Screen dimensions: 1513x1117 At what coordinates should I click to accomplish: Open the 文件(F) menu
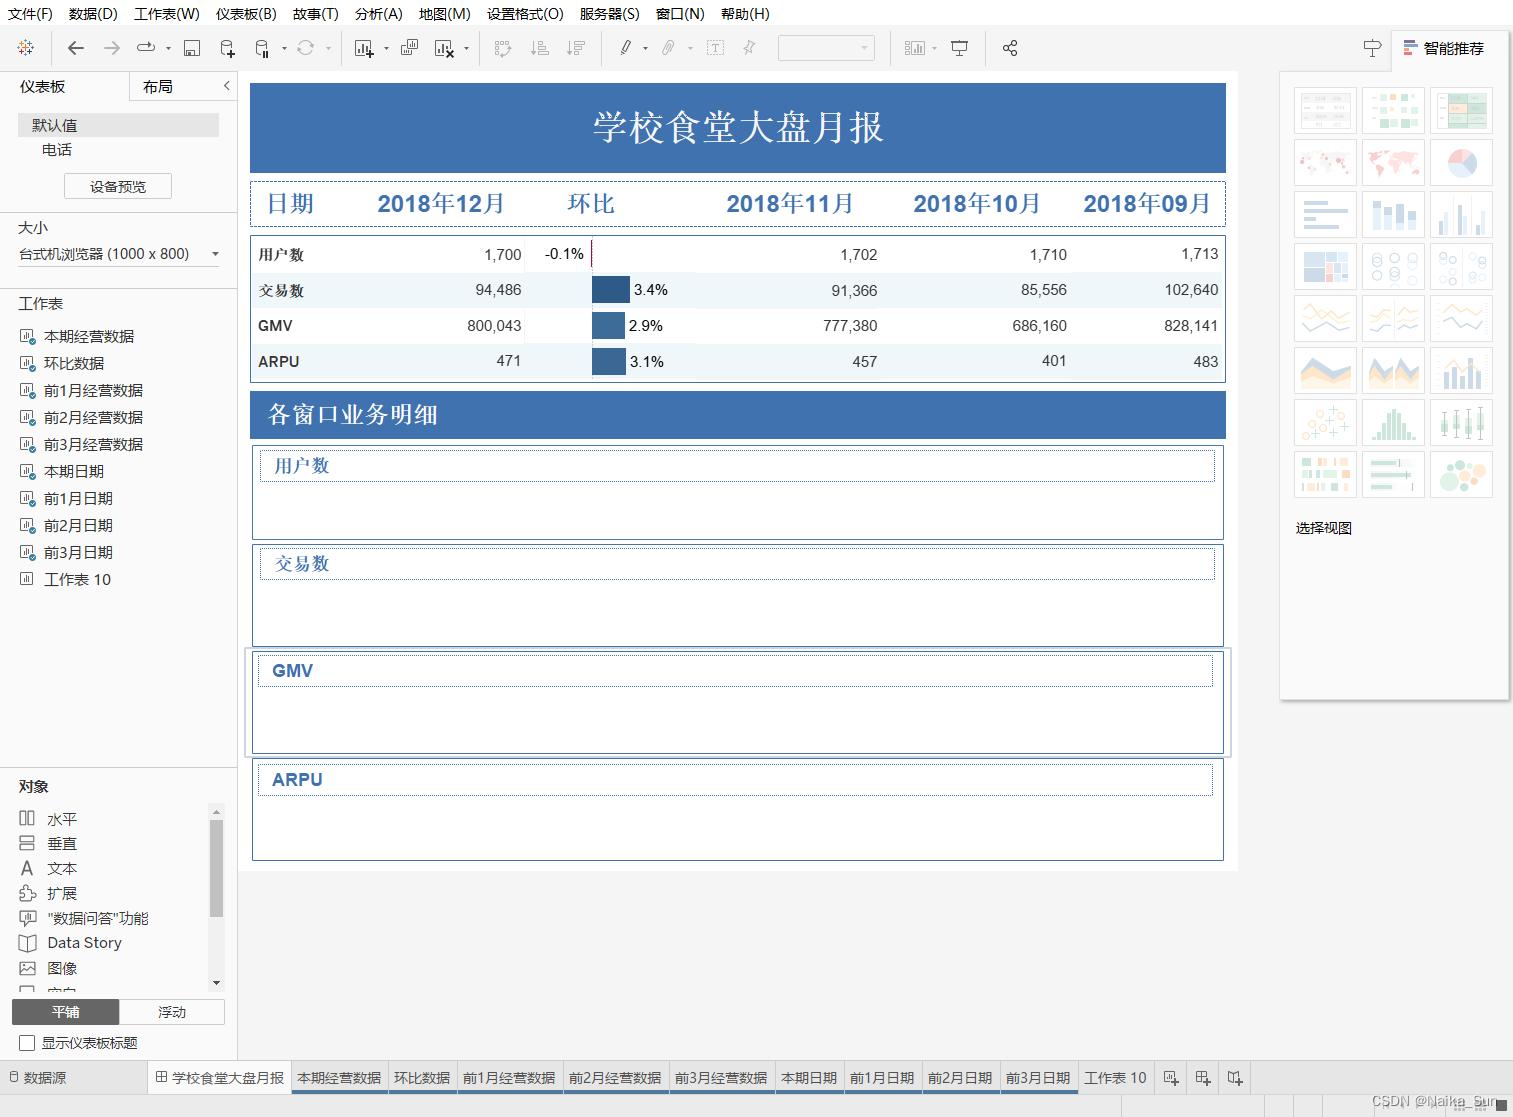coord(30,14)
